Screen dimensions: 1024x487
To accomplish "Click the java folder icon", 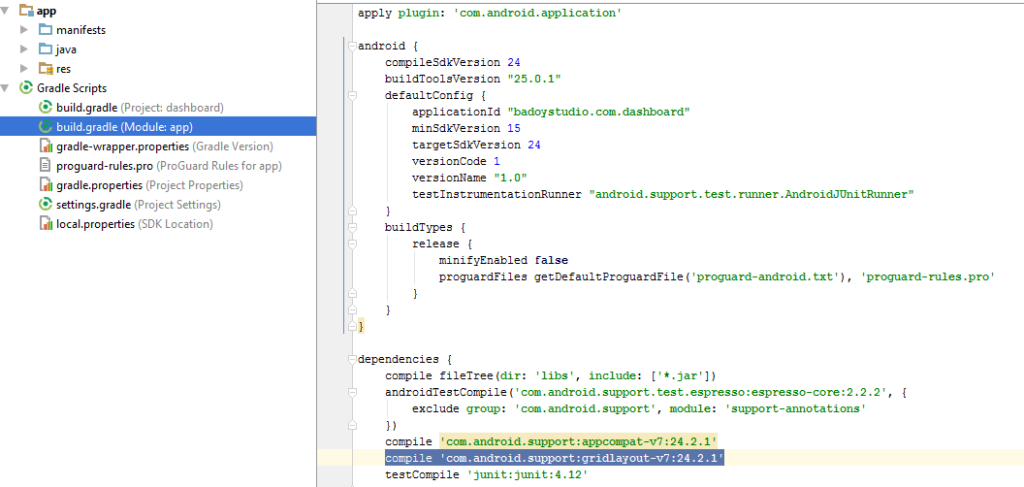I will tap(45, 49).
